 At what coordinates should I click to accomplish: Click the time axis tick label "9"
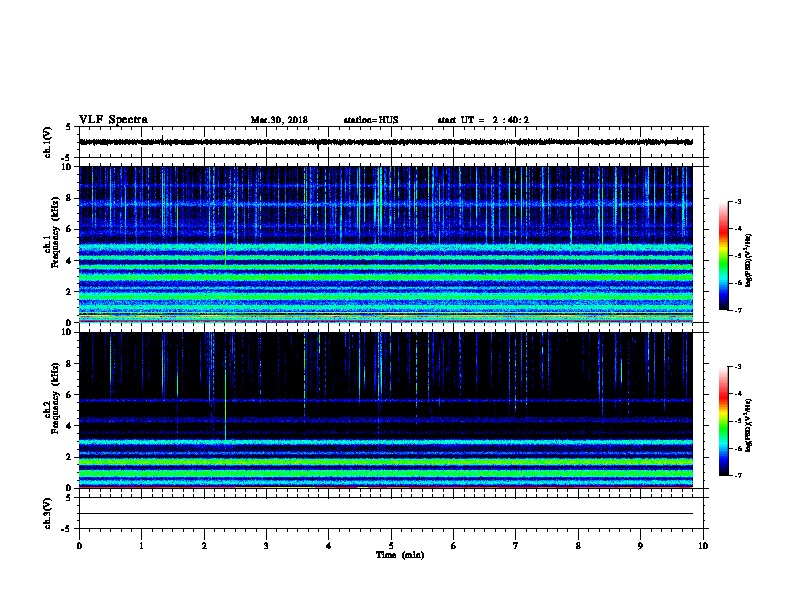click(640, 546)
